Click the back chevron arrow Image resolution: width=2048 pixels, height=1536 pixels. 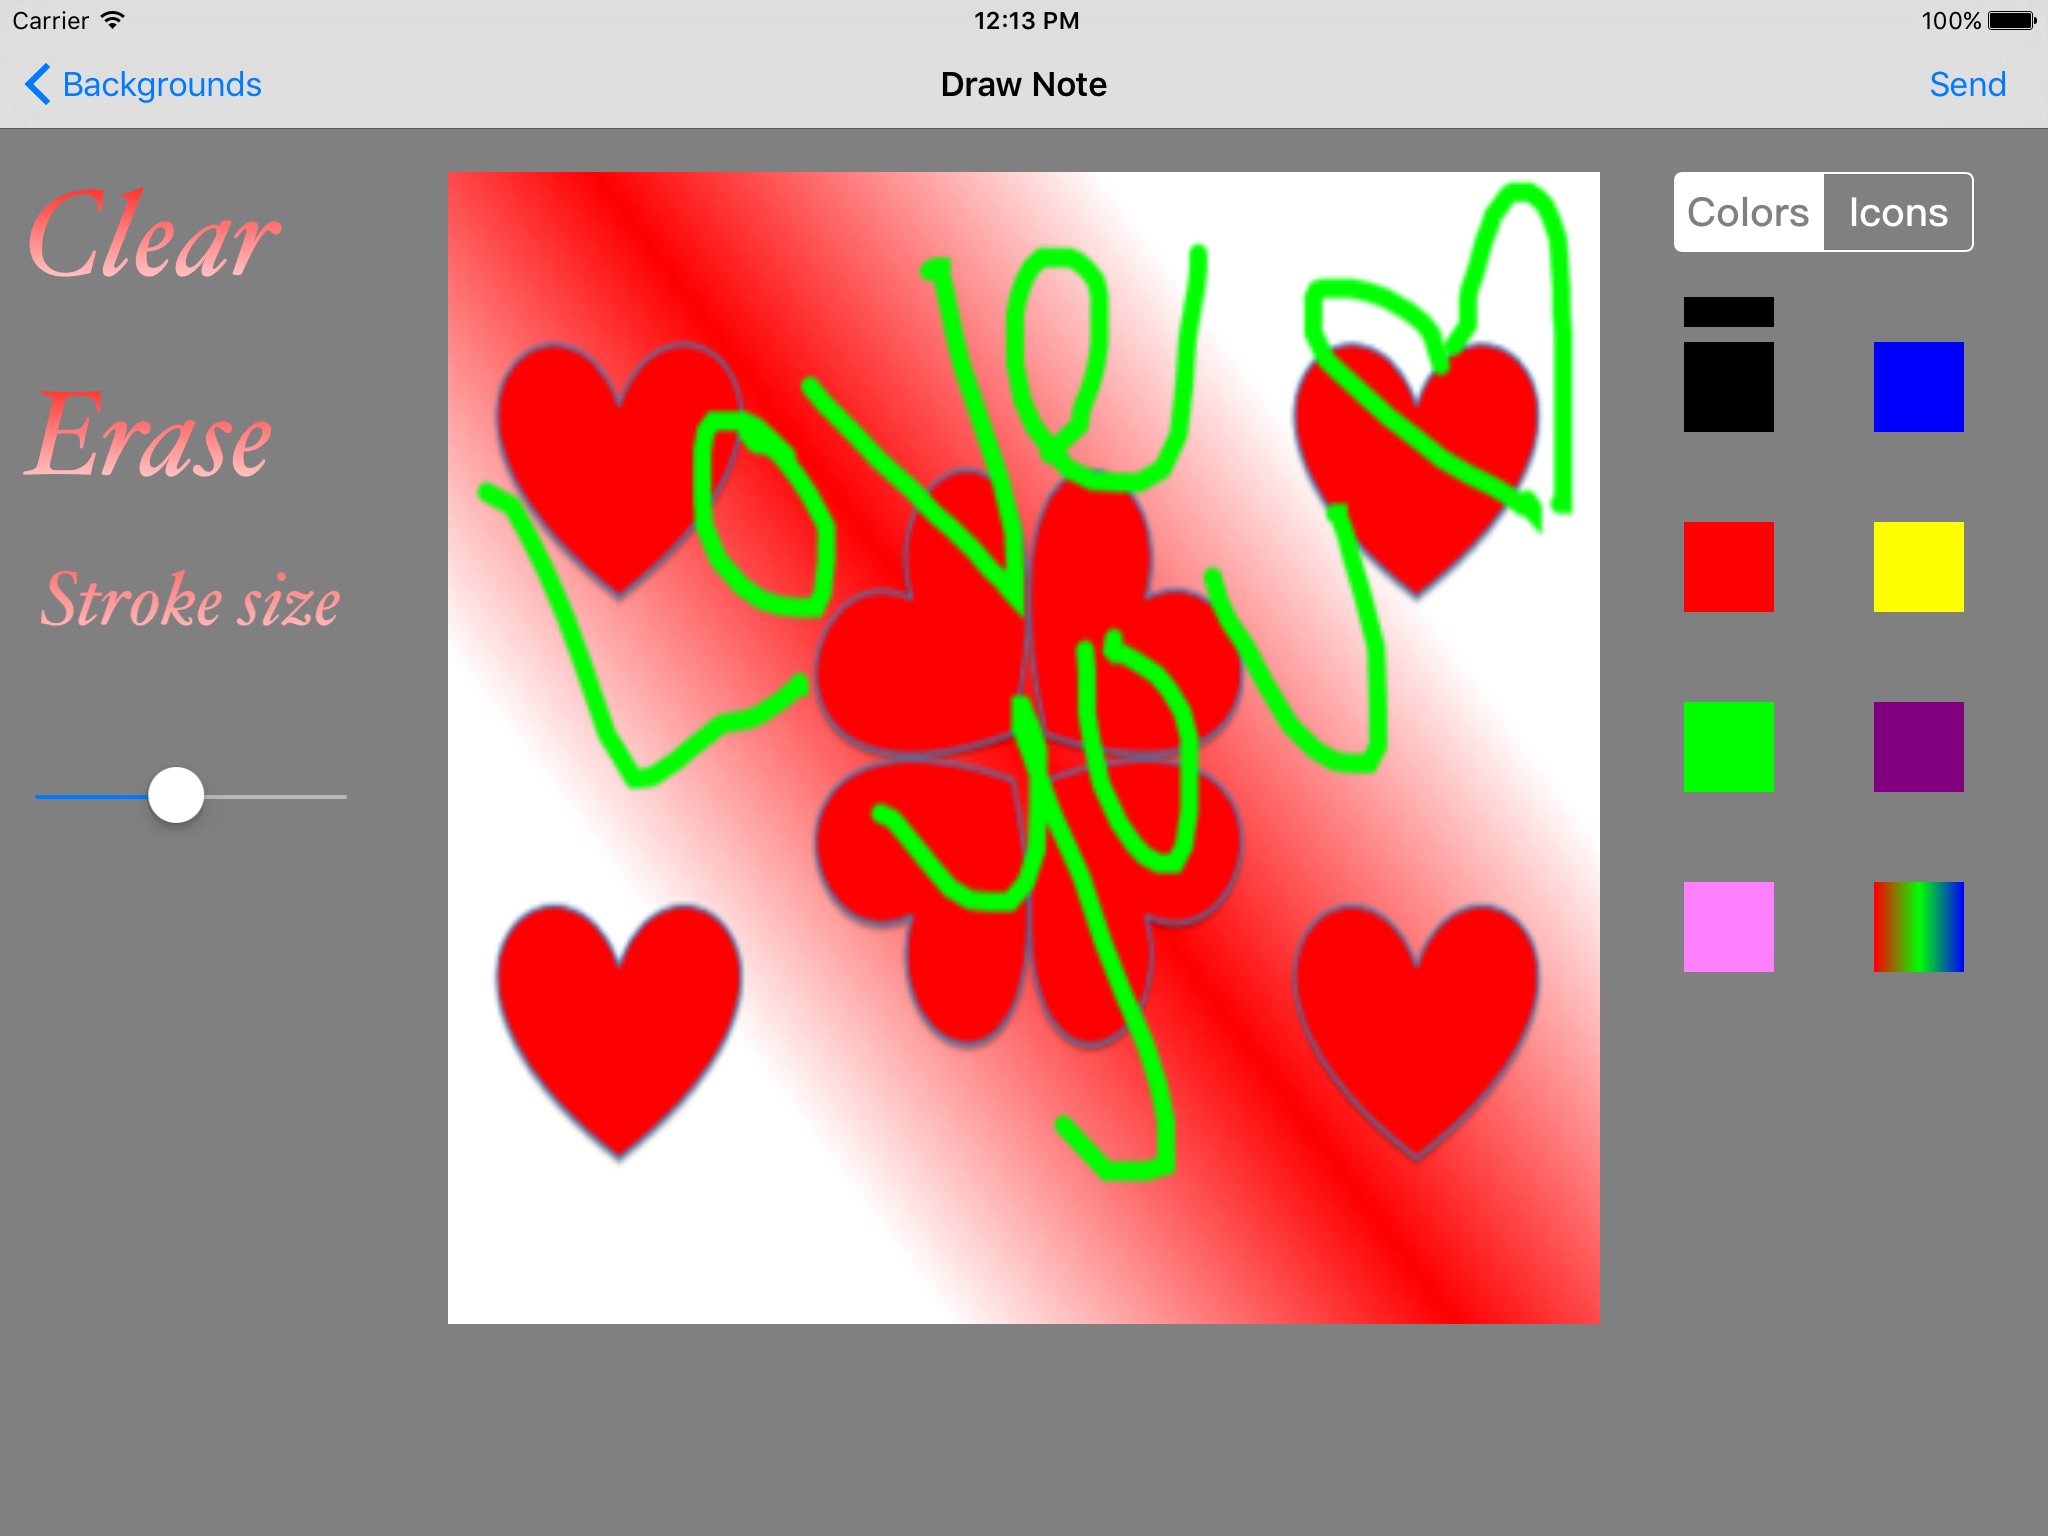pos(38,85)
